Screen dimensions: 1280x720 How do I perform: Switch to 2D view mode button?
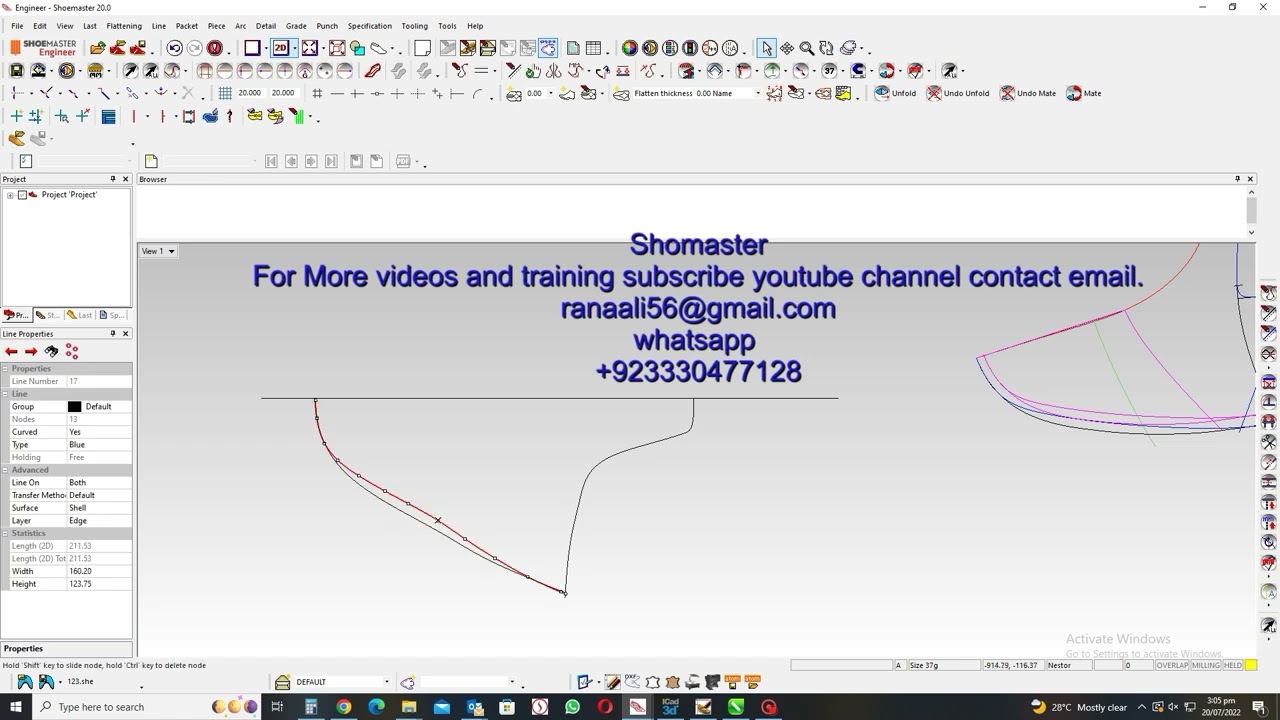tap(281, 48)
